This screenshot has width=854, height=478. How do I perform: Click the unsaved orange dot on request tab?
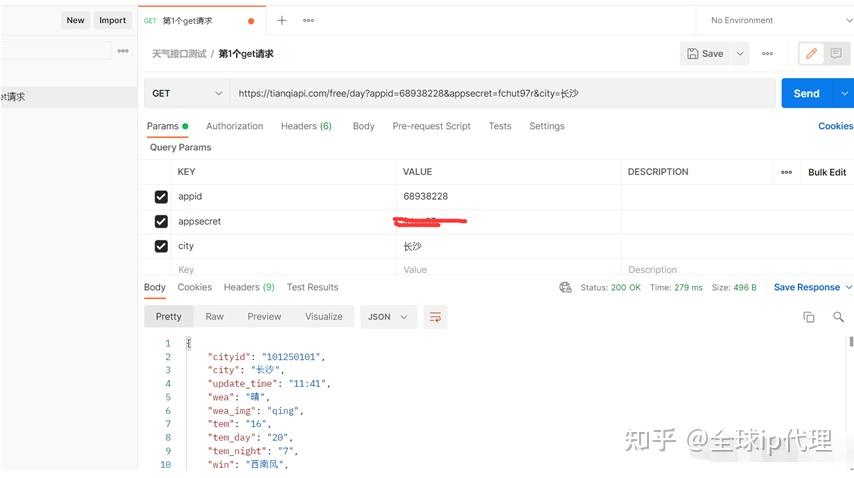click(251, 21)
